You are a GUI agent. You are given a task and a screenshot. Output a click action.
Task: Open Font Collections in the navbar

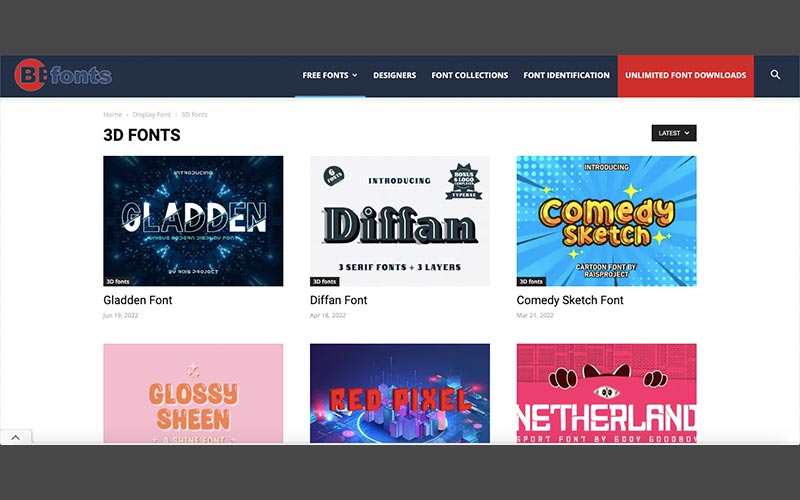point(469,76)
